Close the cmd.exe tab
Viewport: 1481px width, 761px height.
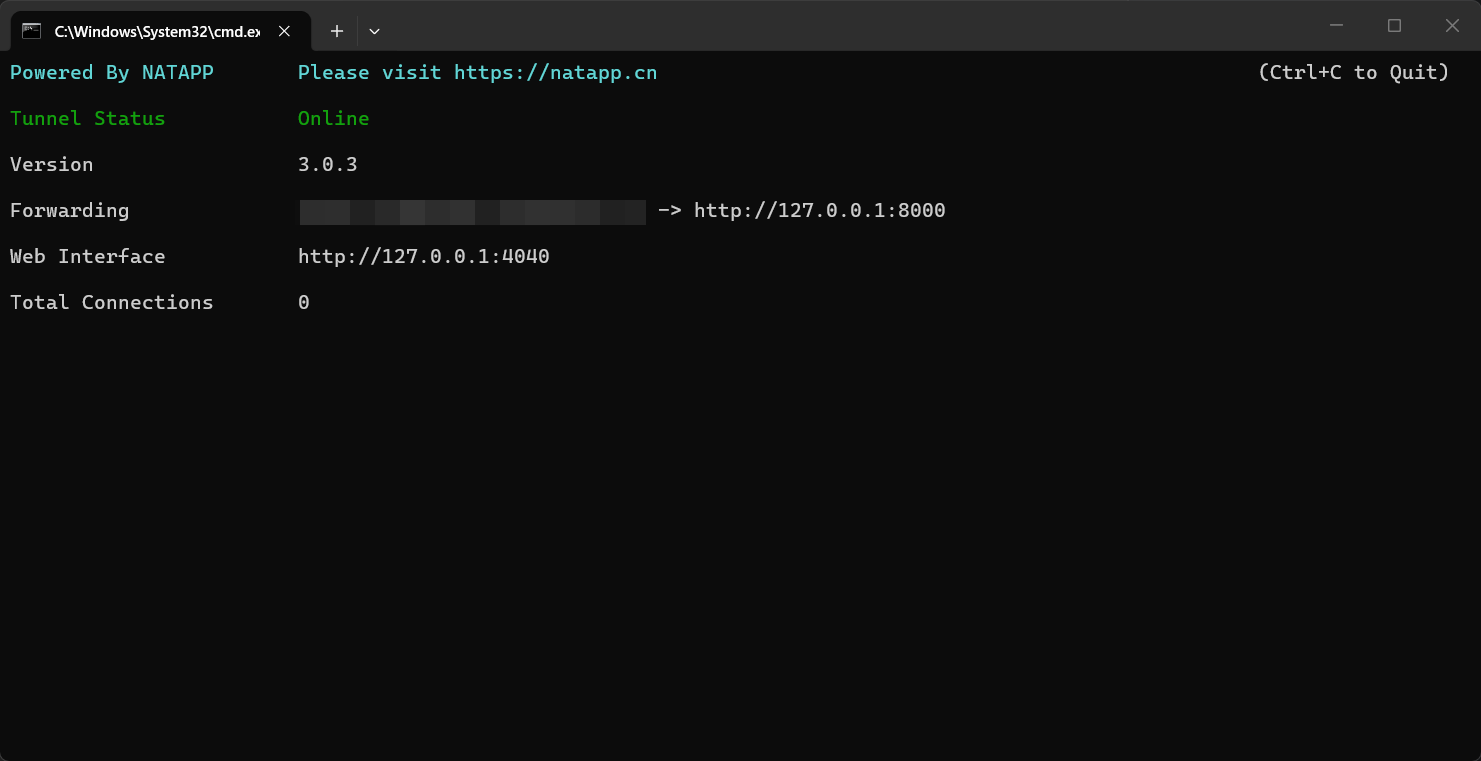coord(284,31)
